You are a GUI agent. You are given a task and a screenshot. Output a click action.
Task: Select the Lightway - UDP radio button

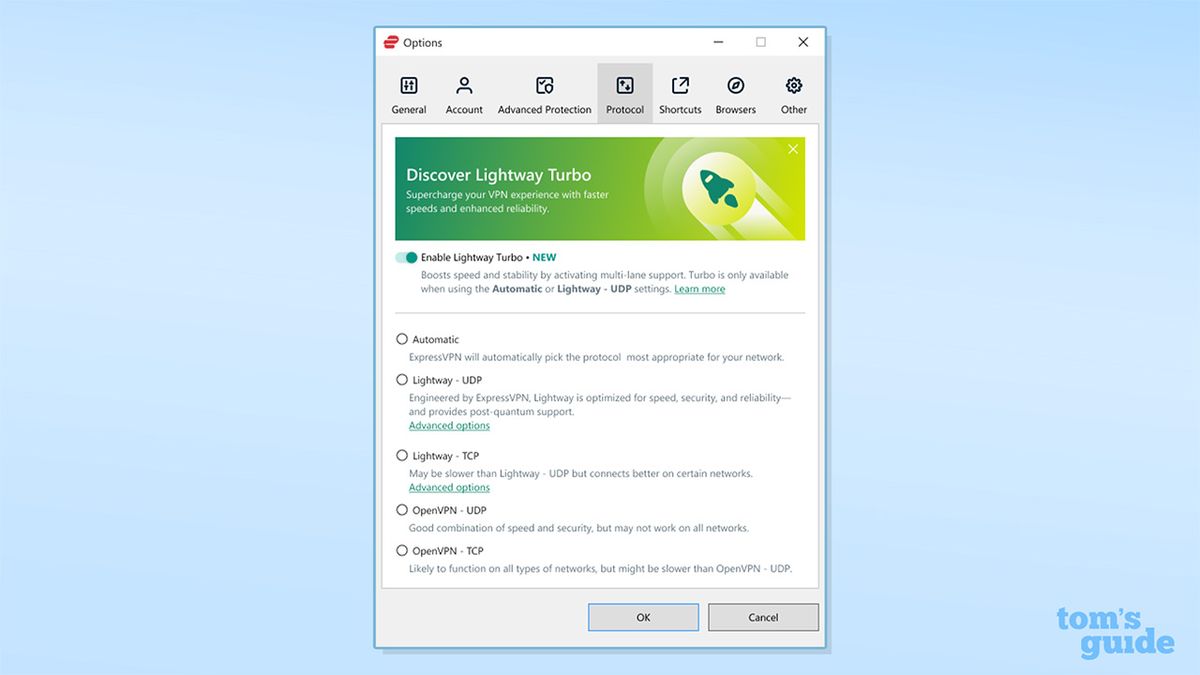point(402,380)
